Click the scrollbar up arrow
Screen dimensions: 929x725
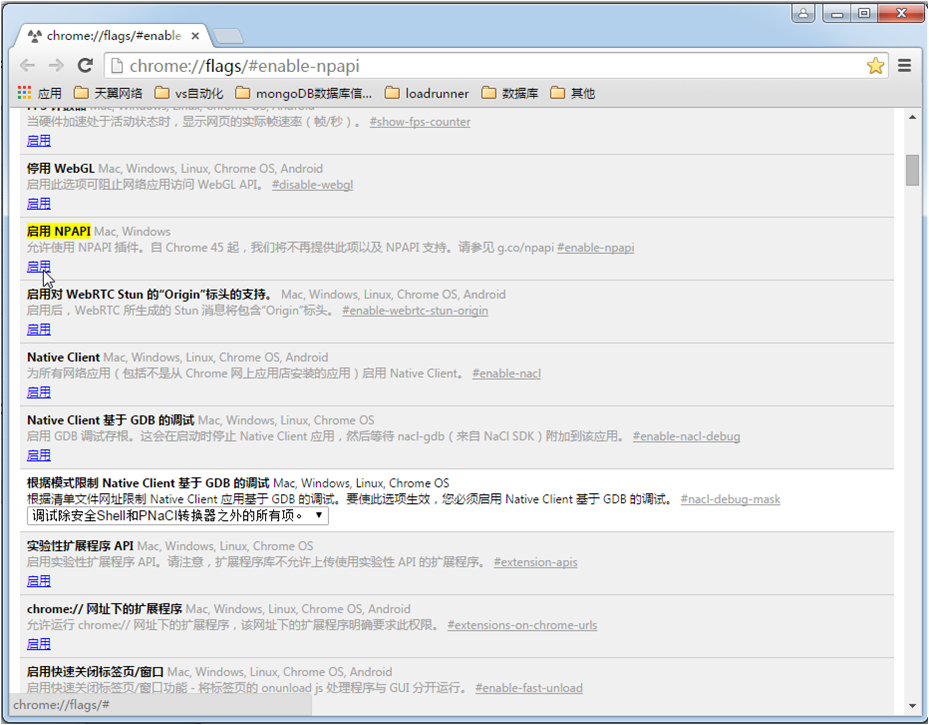[x=912, y=117]
